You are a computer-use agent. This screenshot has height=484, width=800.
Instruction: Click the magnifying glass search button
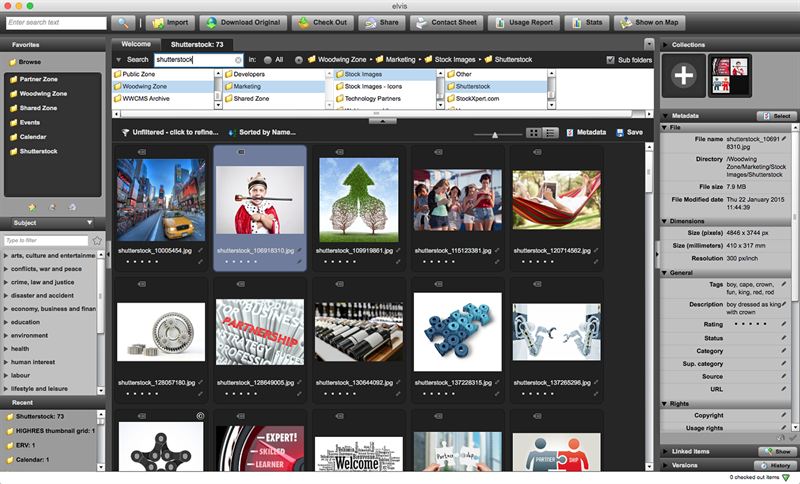[124, 22]
